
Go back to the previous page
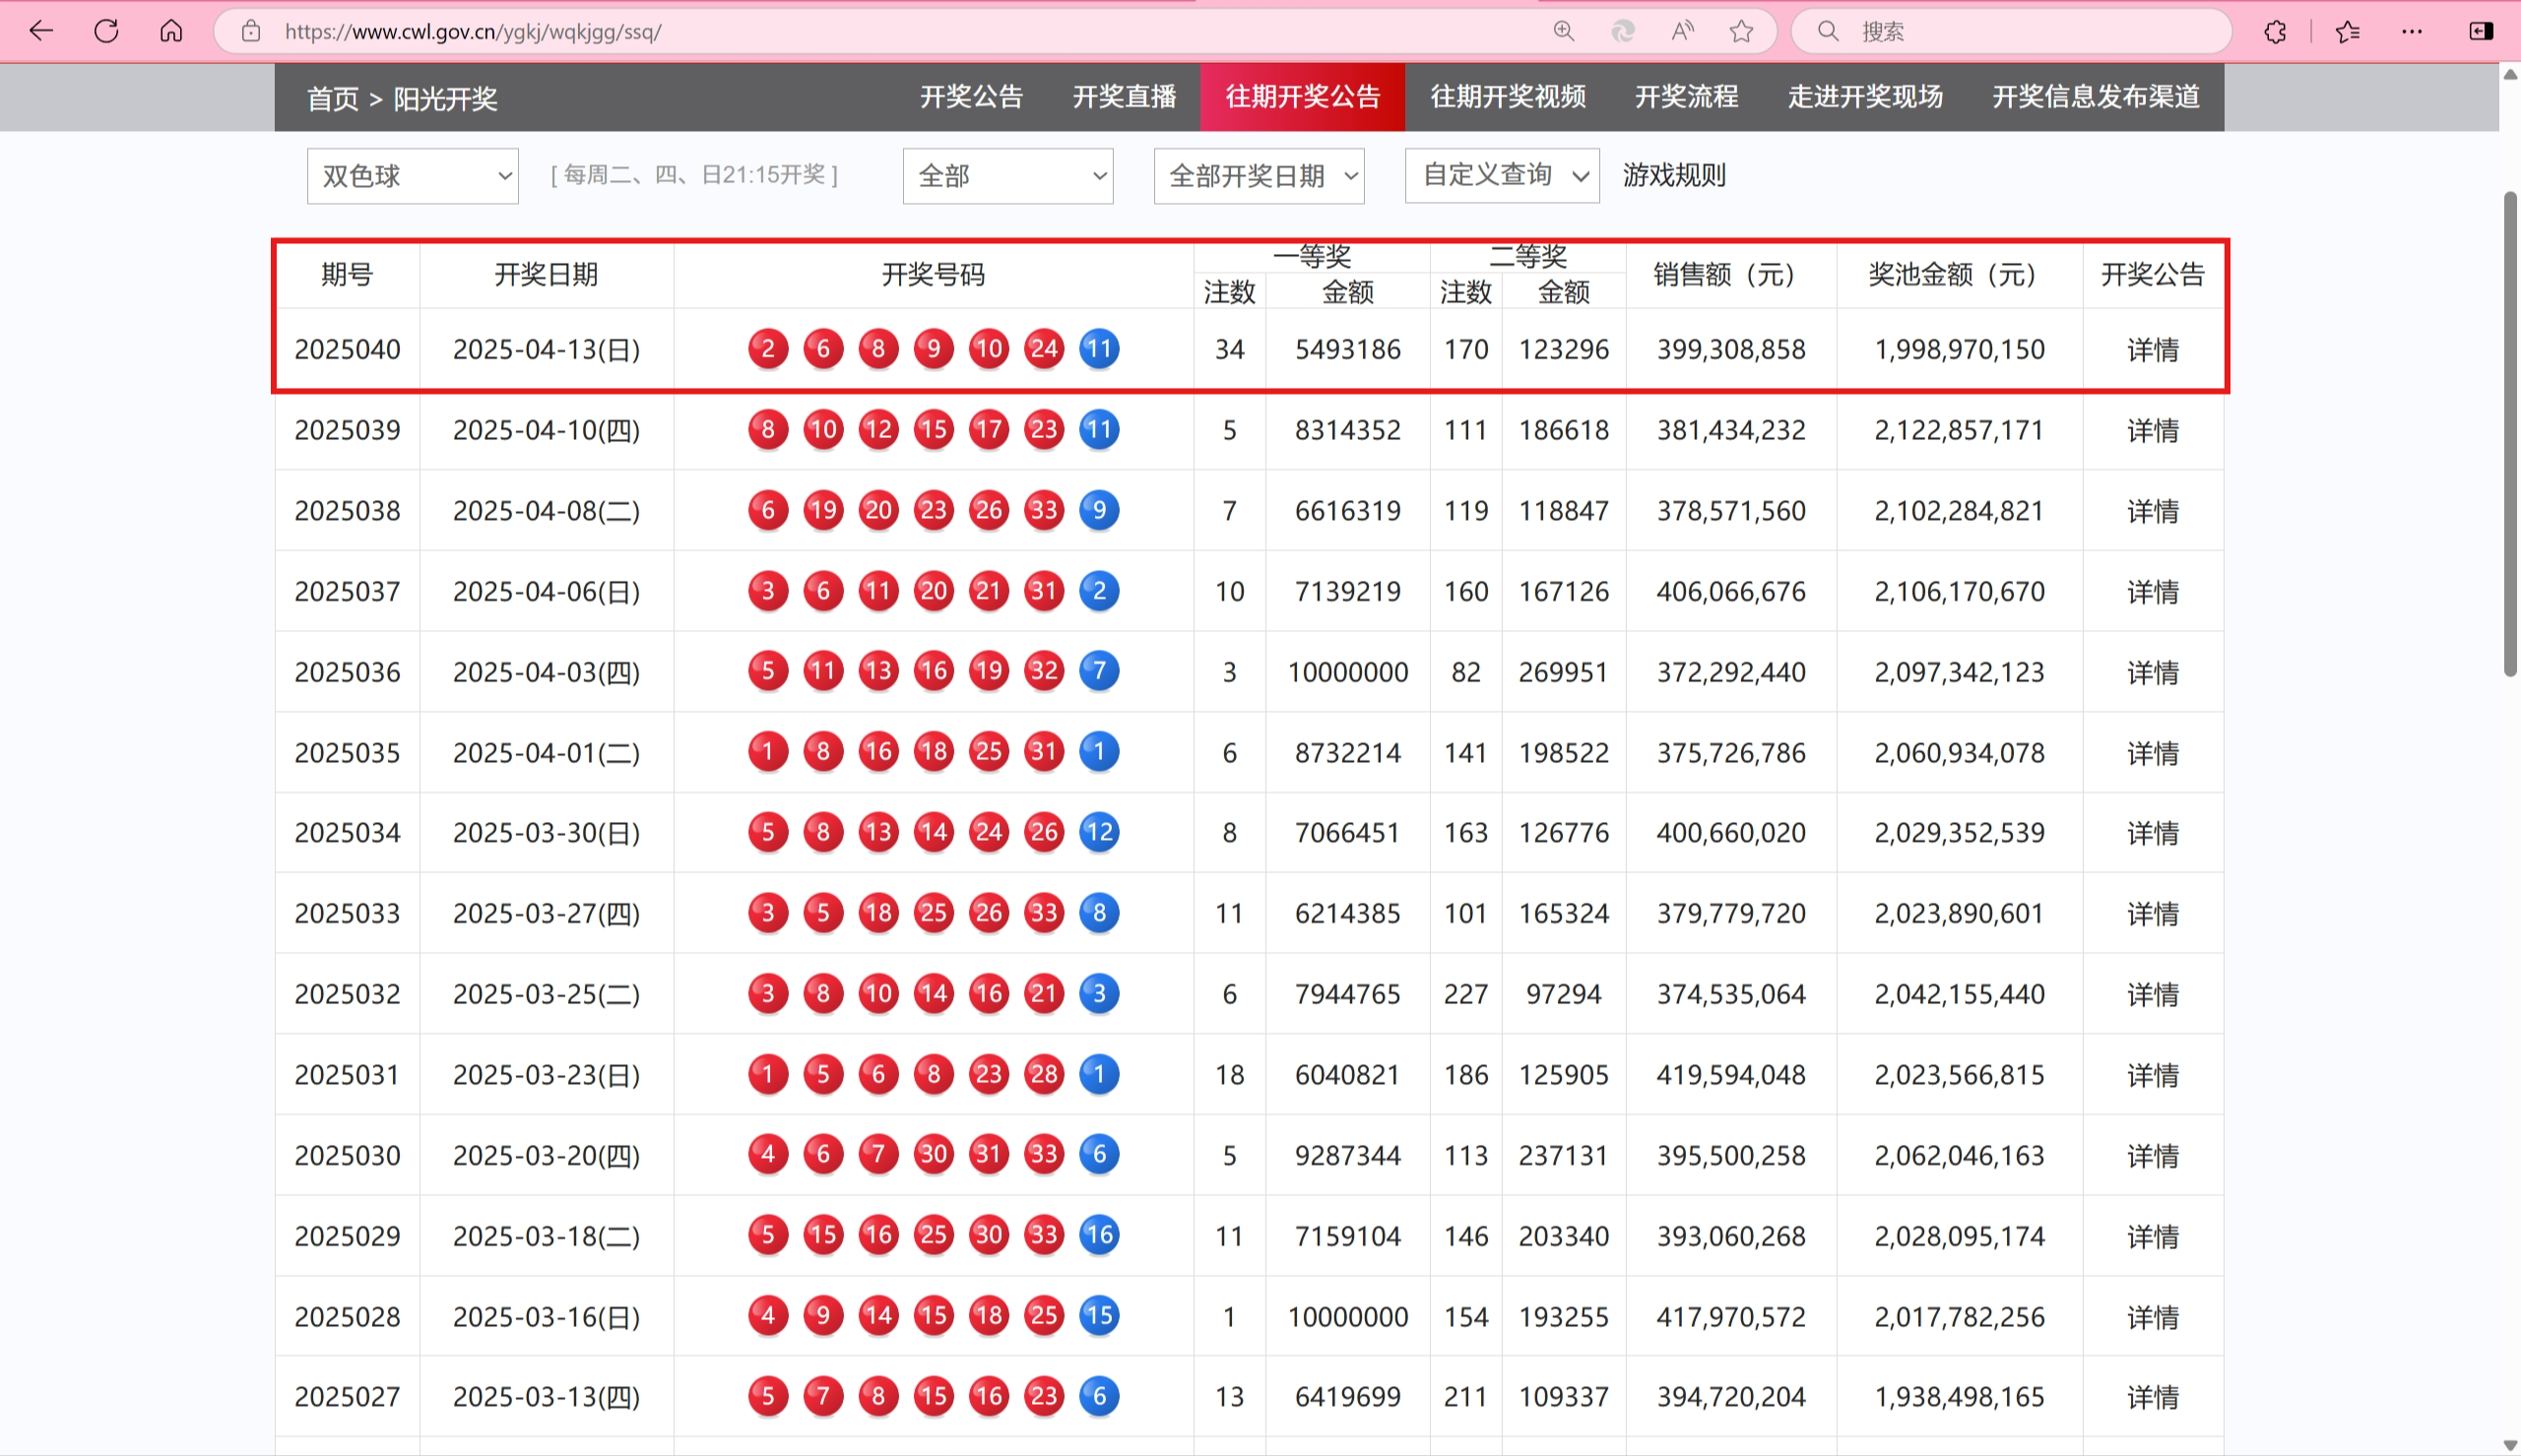[x=41, y=31]
